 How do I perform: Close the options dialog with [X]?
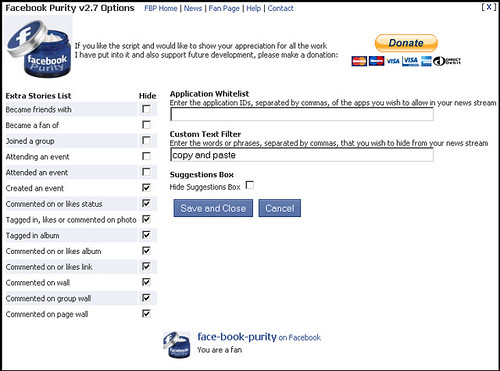[x=489, y=7]
